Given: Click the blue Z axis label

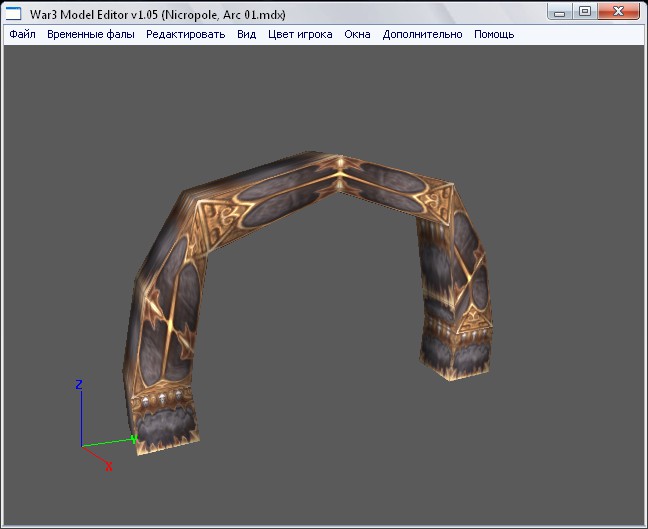Looking at the screenshot, I should pyautogui.click(x=79, y=385).
